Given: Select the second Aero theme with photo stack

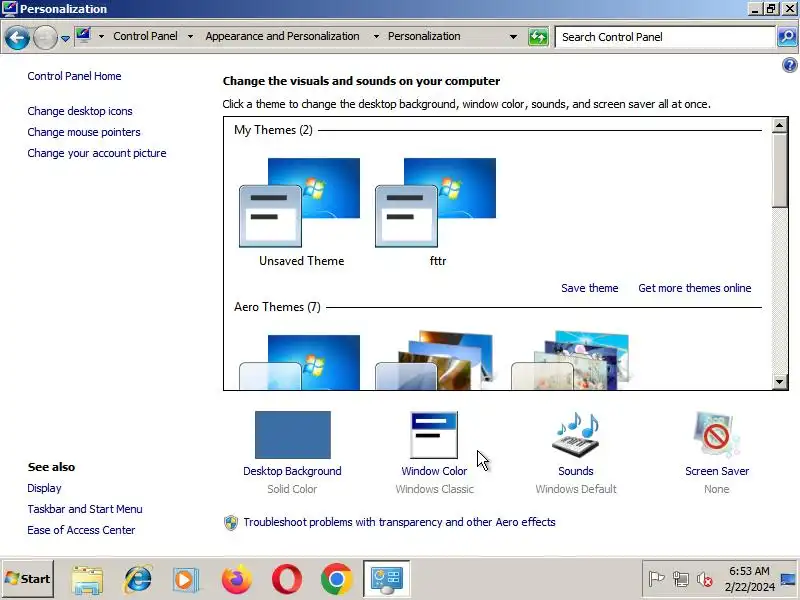Looking at the screenshot, I should (x=435, y=360).
